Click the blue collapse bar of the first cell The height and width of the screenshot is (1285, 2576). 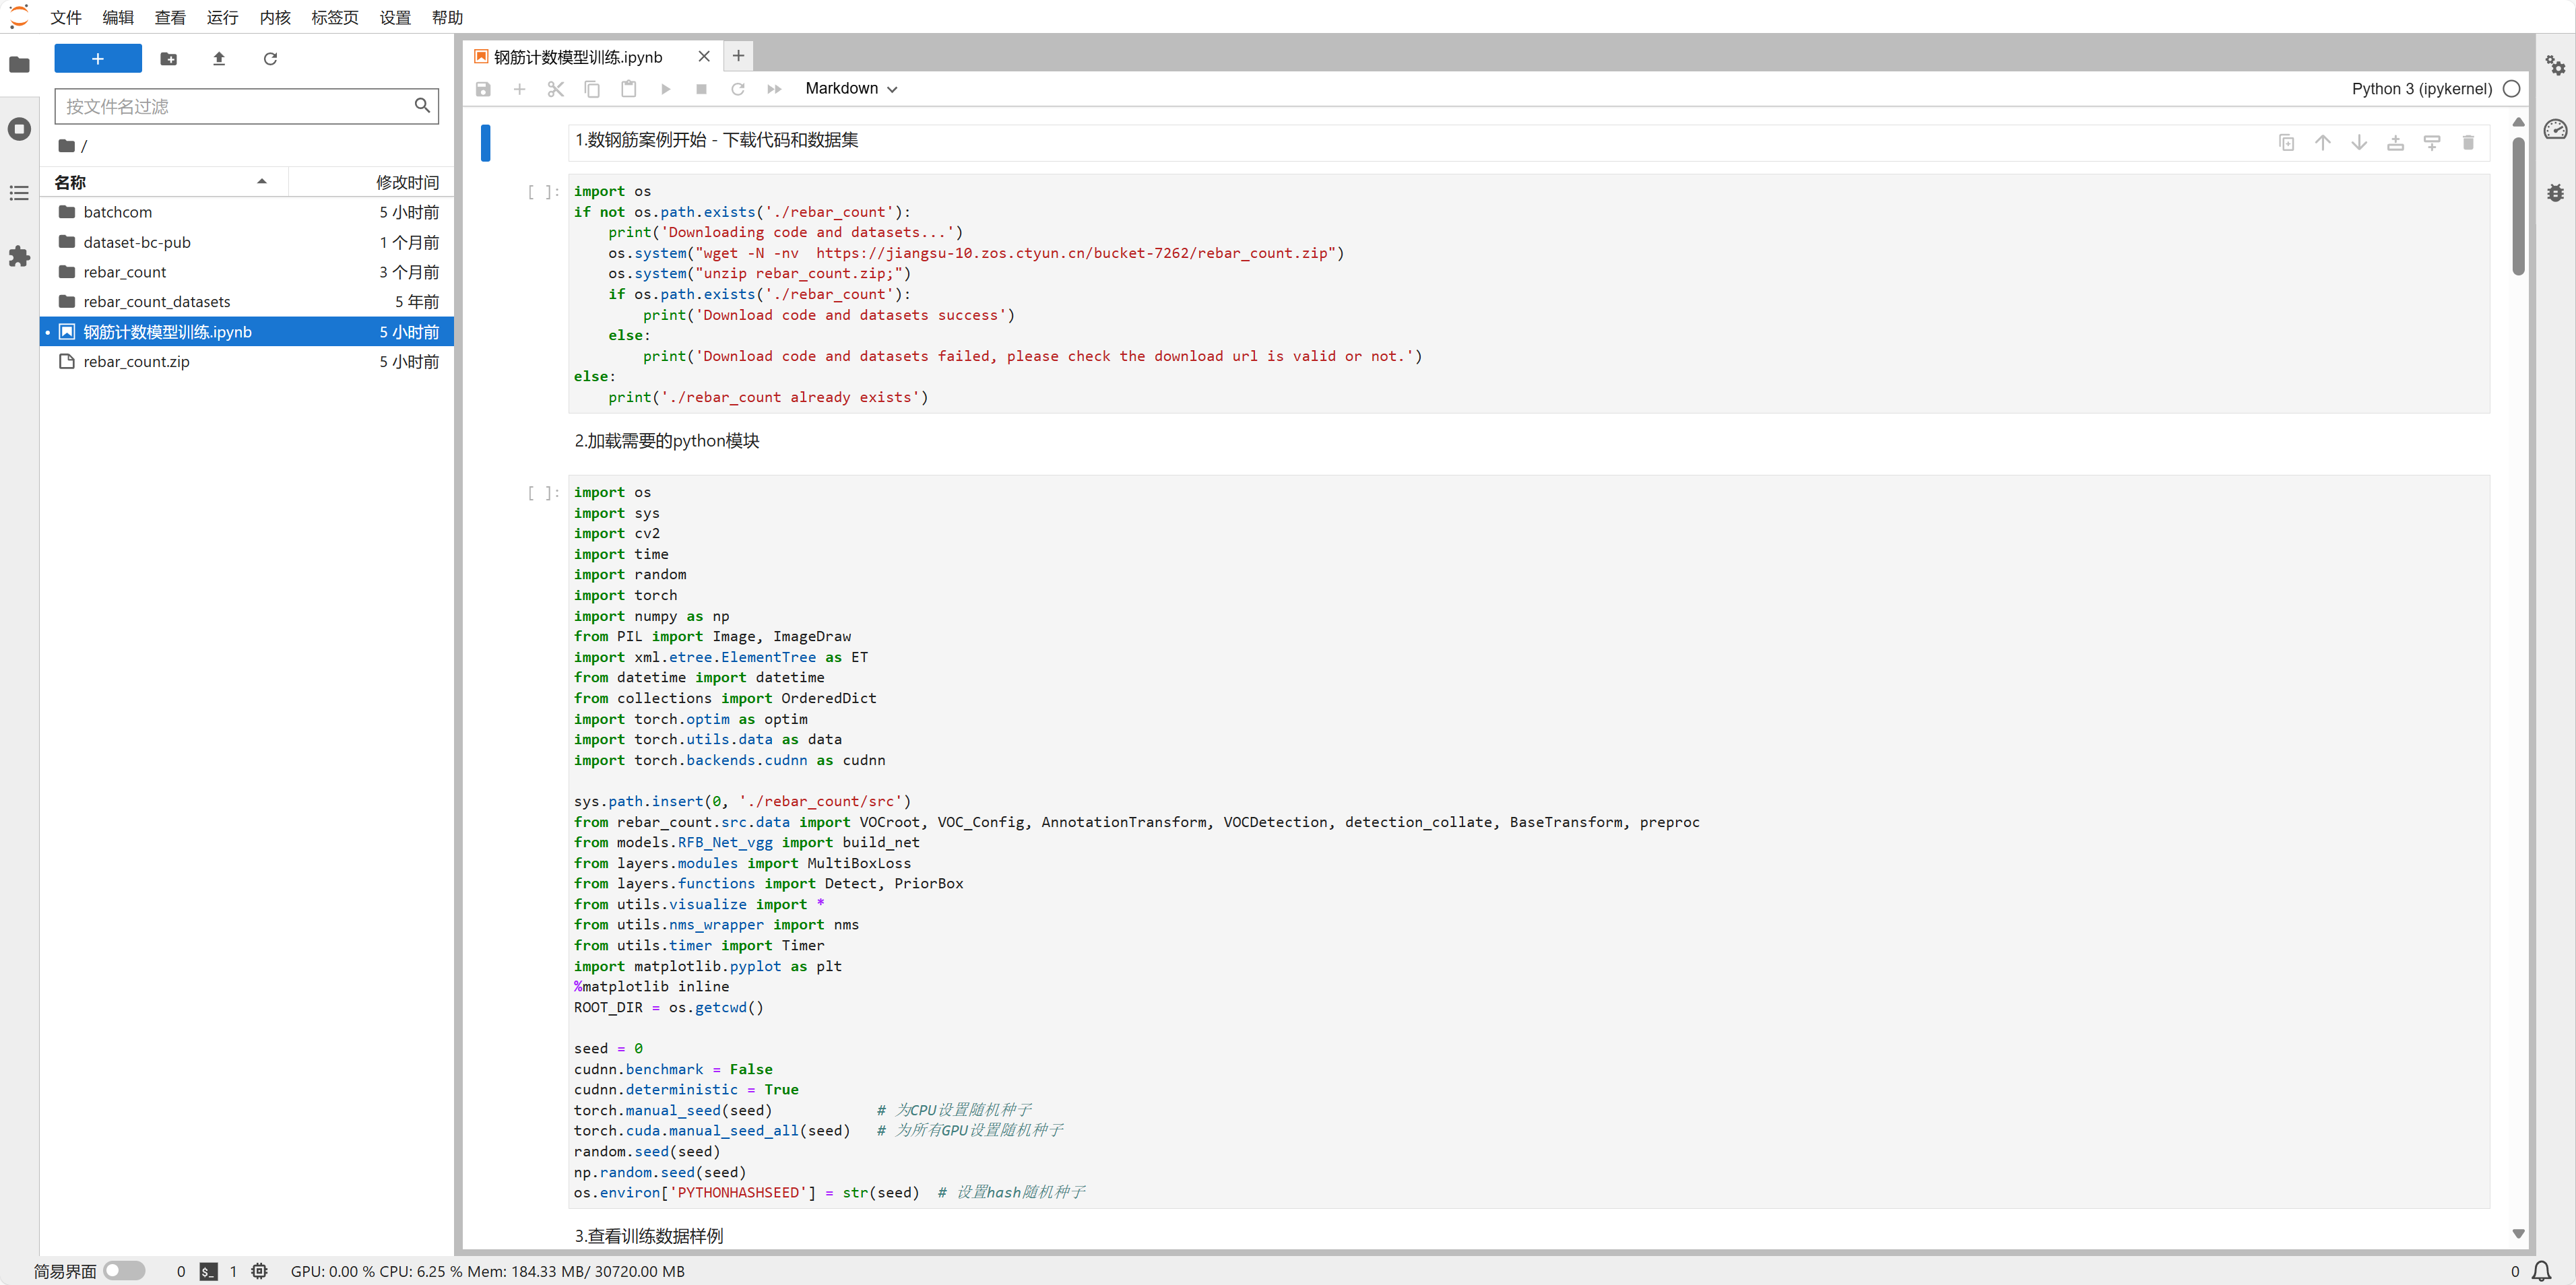click(485, 143)
